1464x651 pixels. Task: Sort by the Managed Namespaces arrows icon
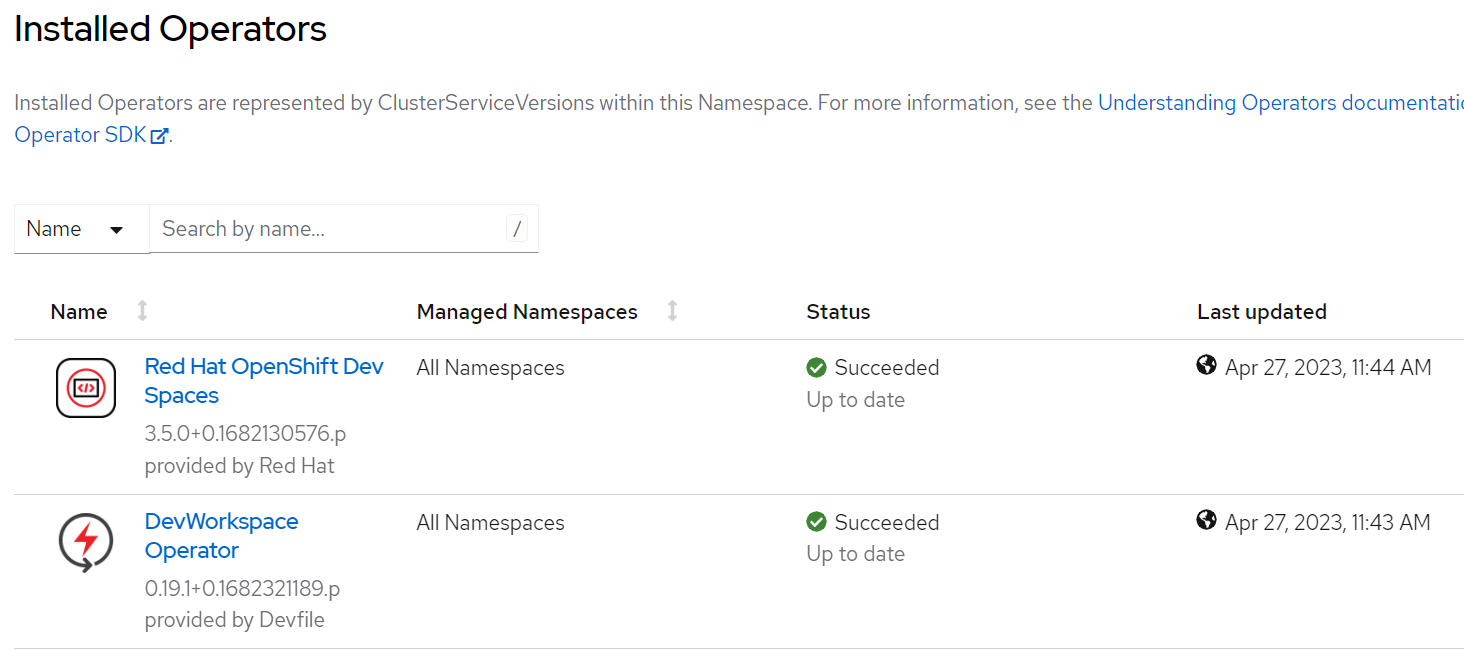[x=672, y=312]
